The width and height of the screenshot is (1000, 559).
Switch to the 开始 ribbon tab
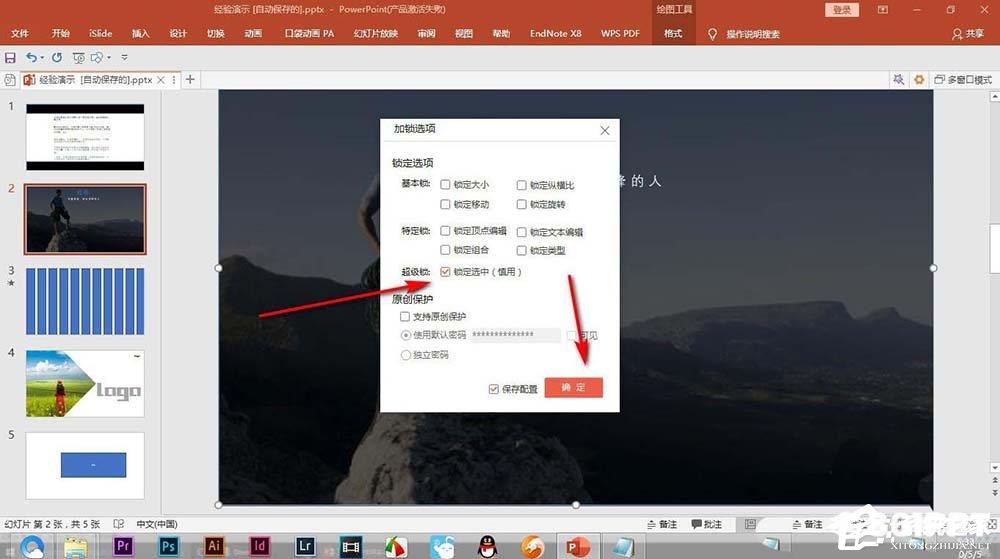point(61,33)
